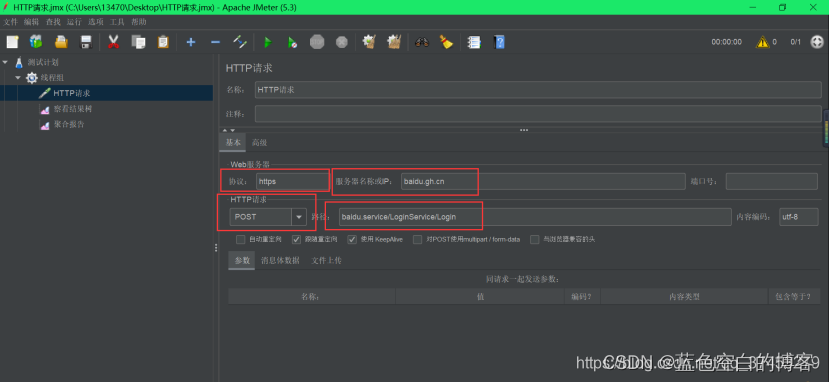Viewport: 830px width, 382px height.
Task: Open the 选项 menu
Action: tap(96, 22)
